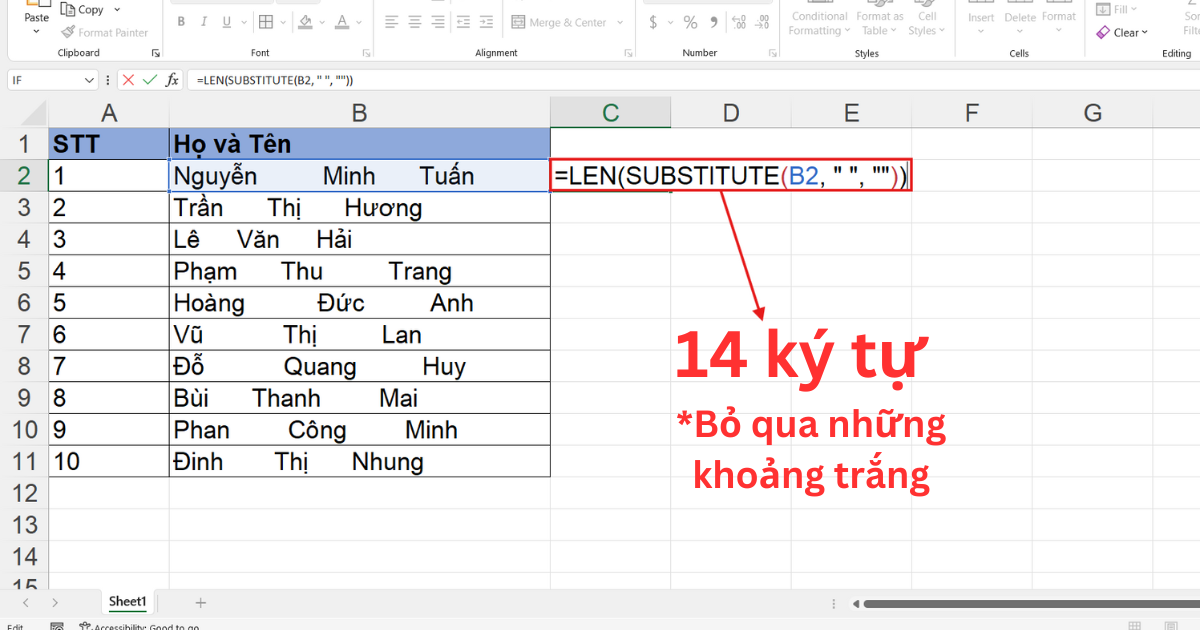Increase decimal places
This screenshot has height=630, width=1200.
(x=739, y=20)
